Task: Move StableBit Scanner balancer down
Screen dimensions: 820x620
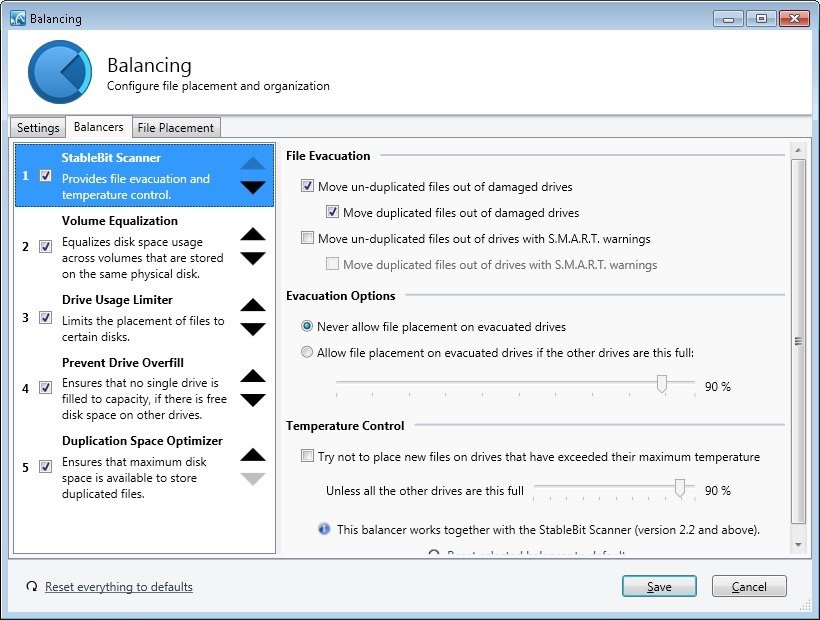Action: [x=253, y=187]
